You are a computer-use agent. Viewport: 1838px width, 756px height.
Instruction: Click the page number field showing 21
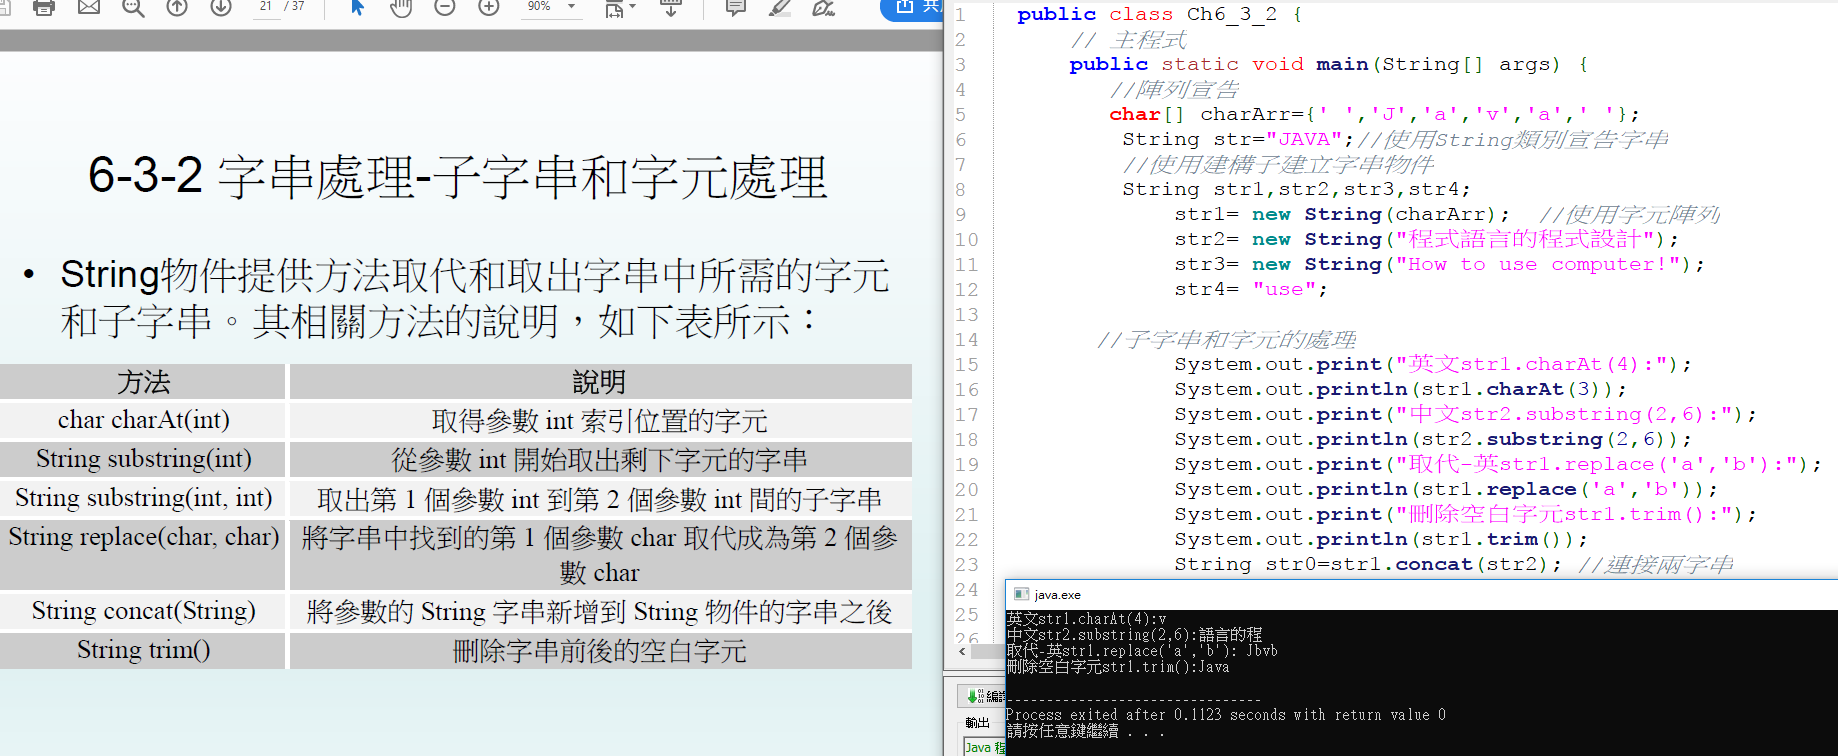point(266,7)
